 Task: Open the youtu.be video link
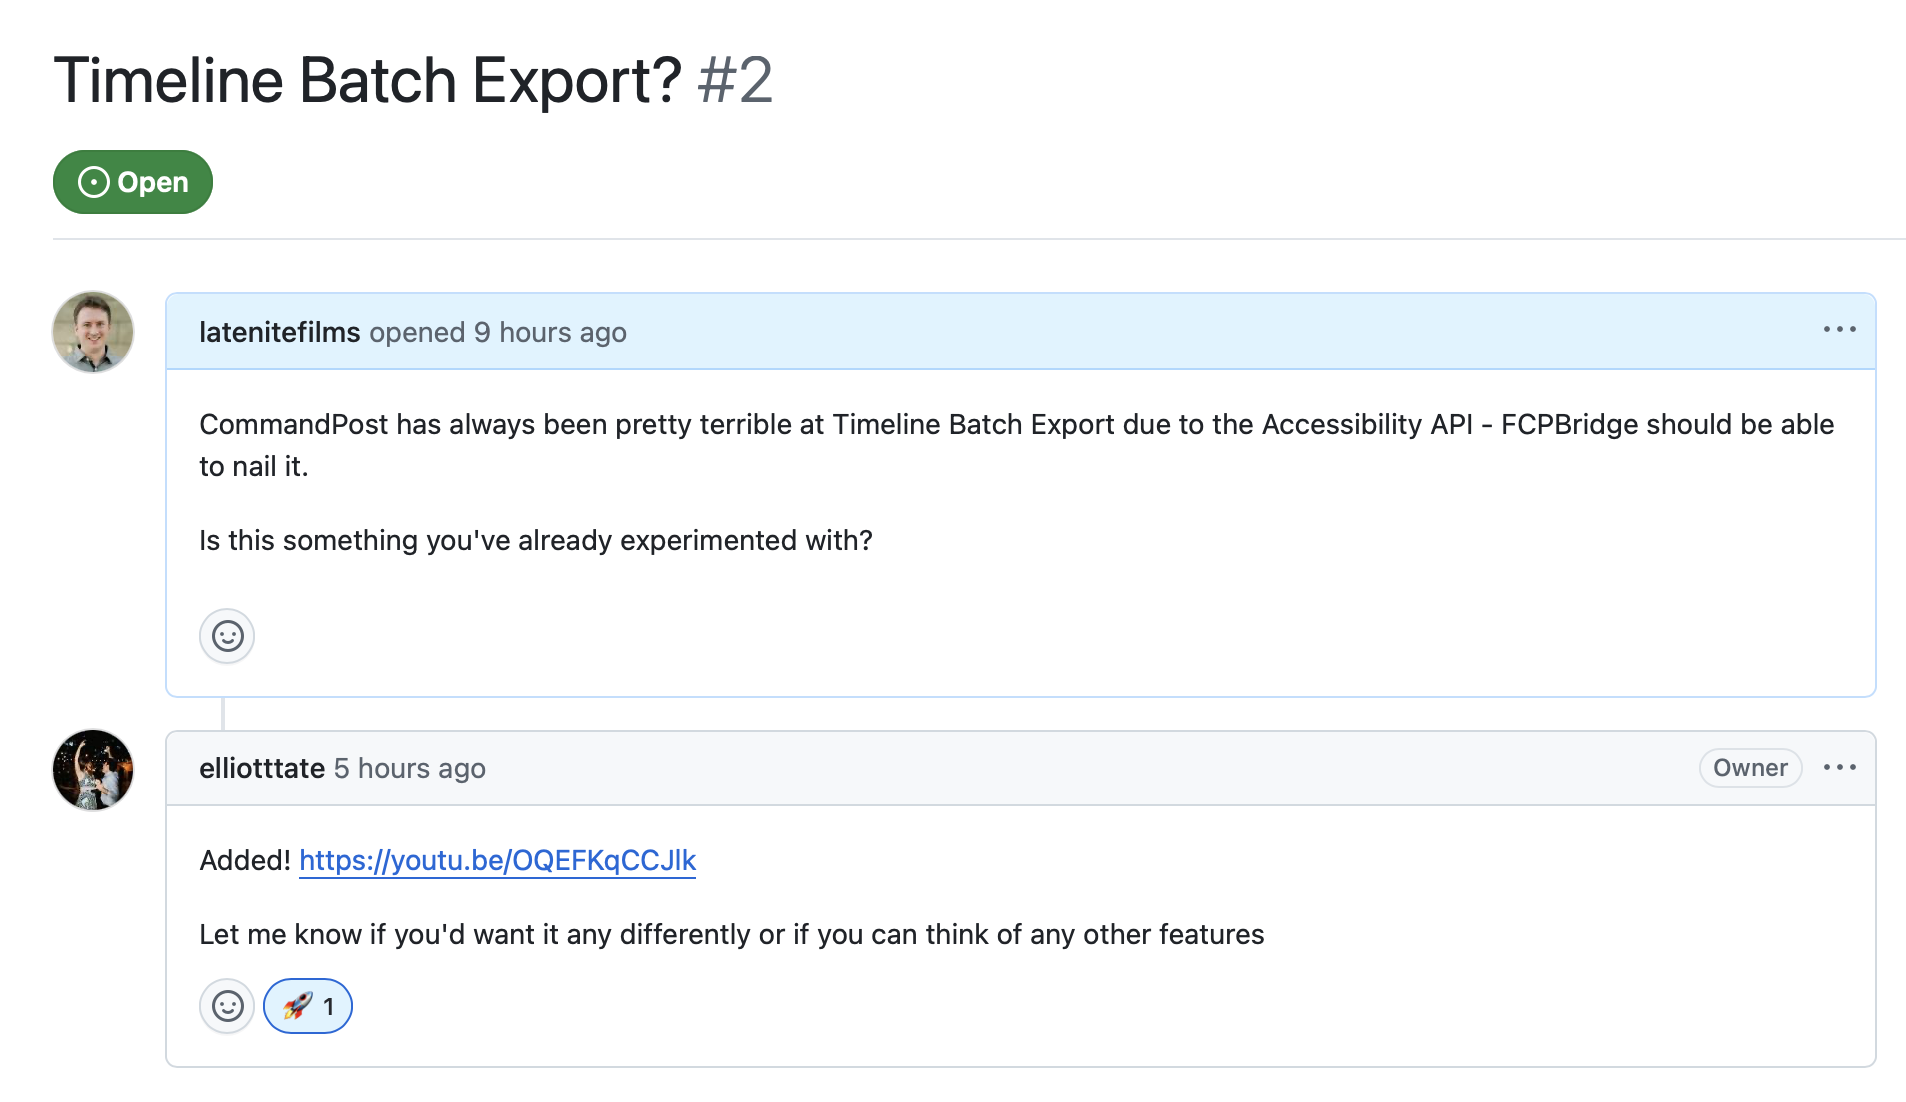497,860
